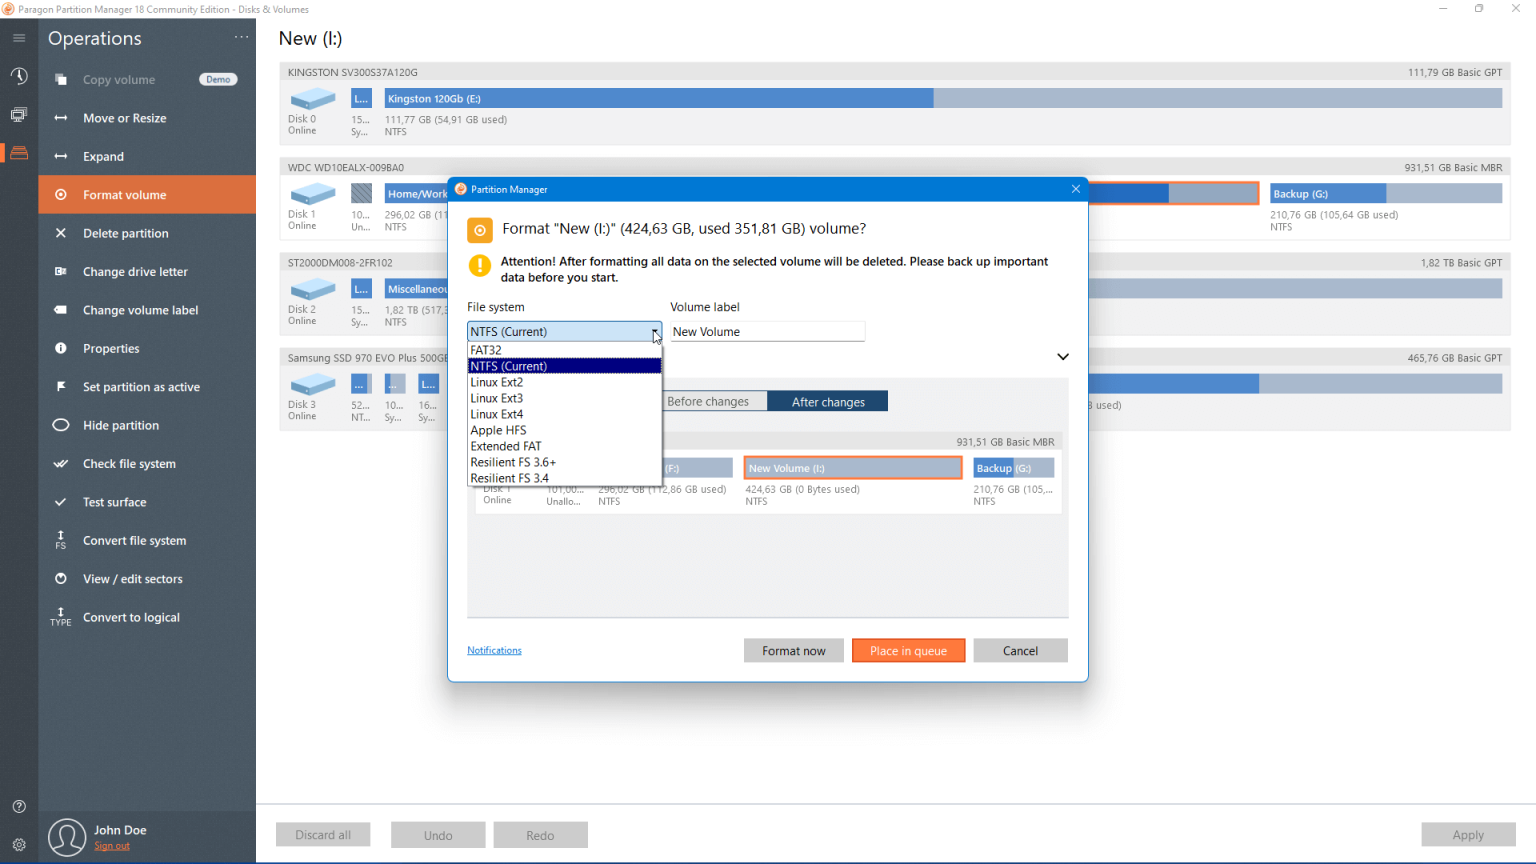
Task: Click inside the Volume label field
Action: click(767, 331)
